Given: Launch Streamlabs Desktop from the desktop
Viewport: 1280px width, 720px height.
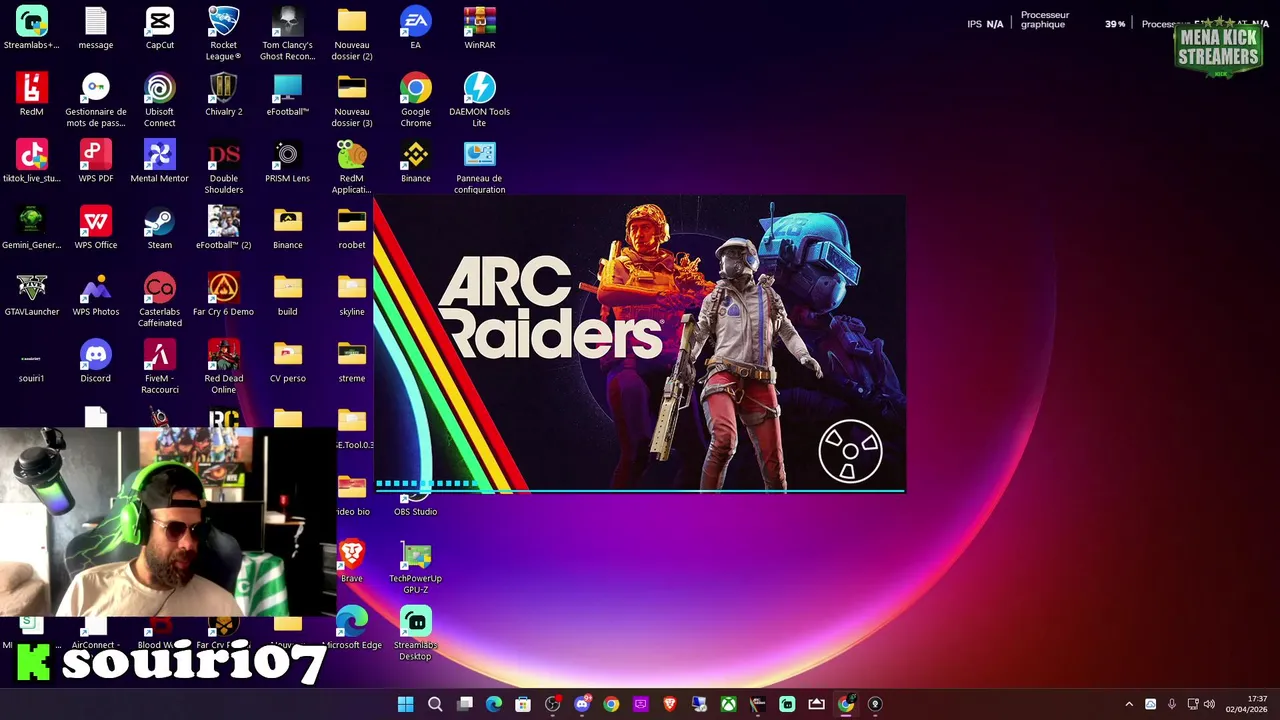Looking at the screenshot, I should coord(416,633).
